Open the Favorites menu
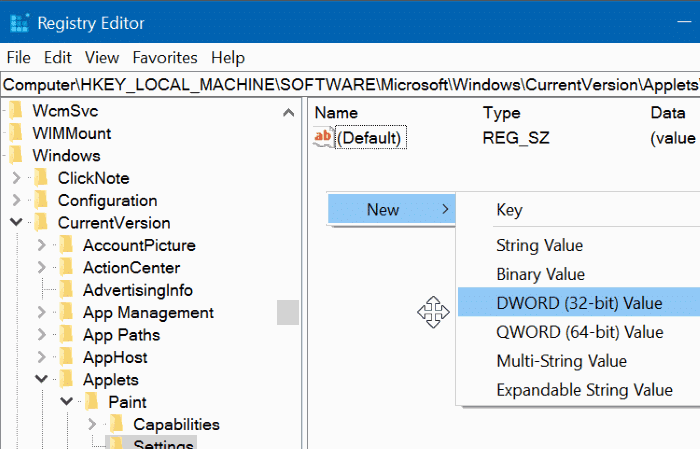The width and height of the screenshot is (700, 449). pos(165,58)
